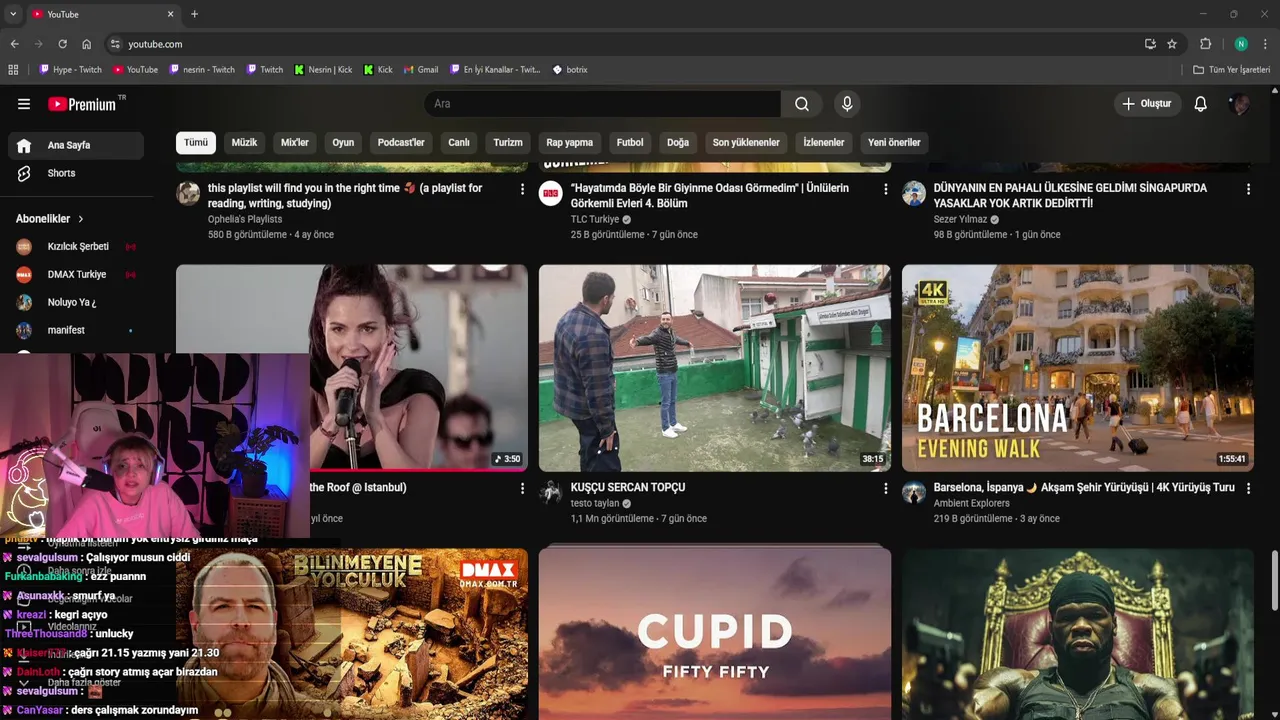This screenshot has height=720, width=1280.
Task: Open the browser extensions puzzle icon
Action: 1205,44
